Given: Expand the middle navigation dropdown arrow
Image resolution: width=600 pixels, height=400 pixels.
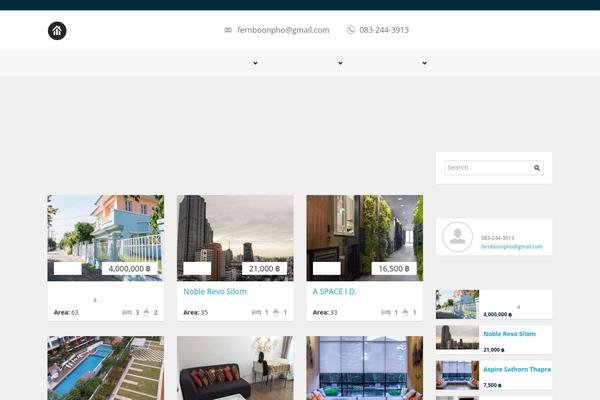Looking at the screenshot, I should [x=340, y=63].
